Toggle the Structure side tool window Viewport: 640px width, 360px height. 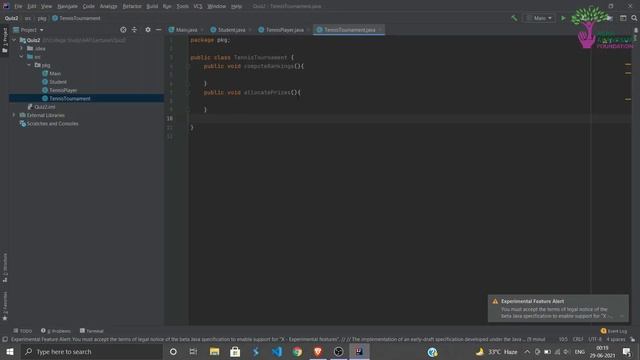5,267
